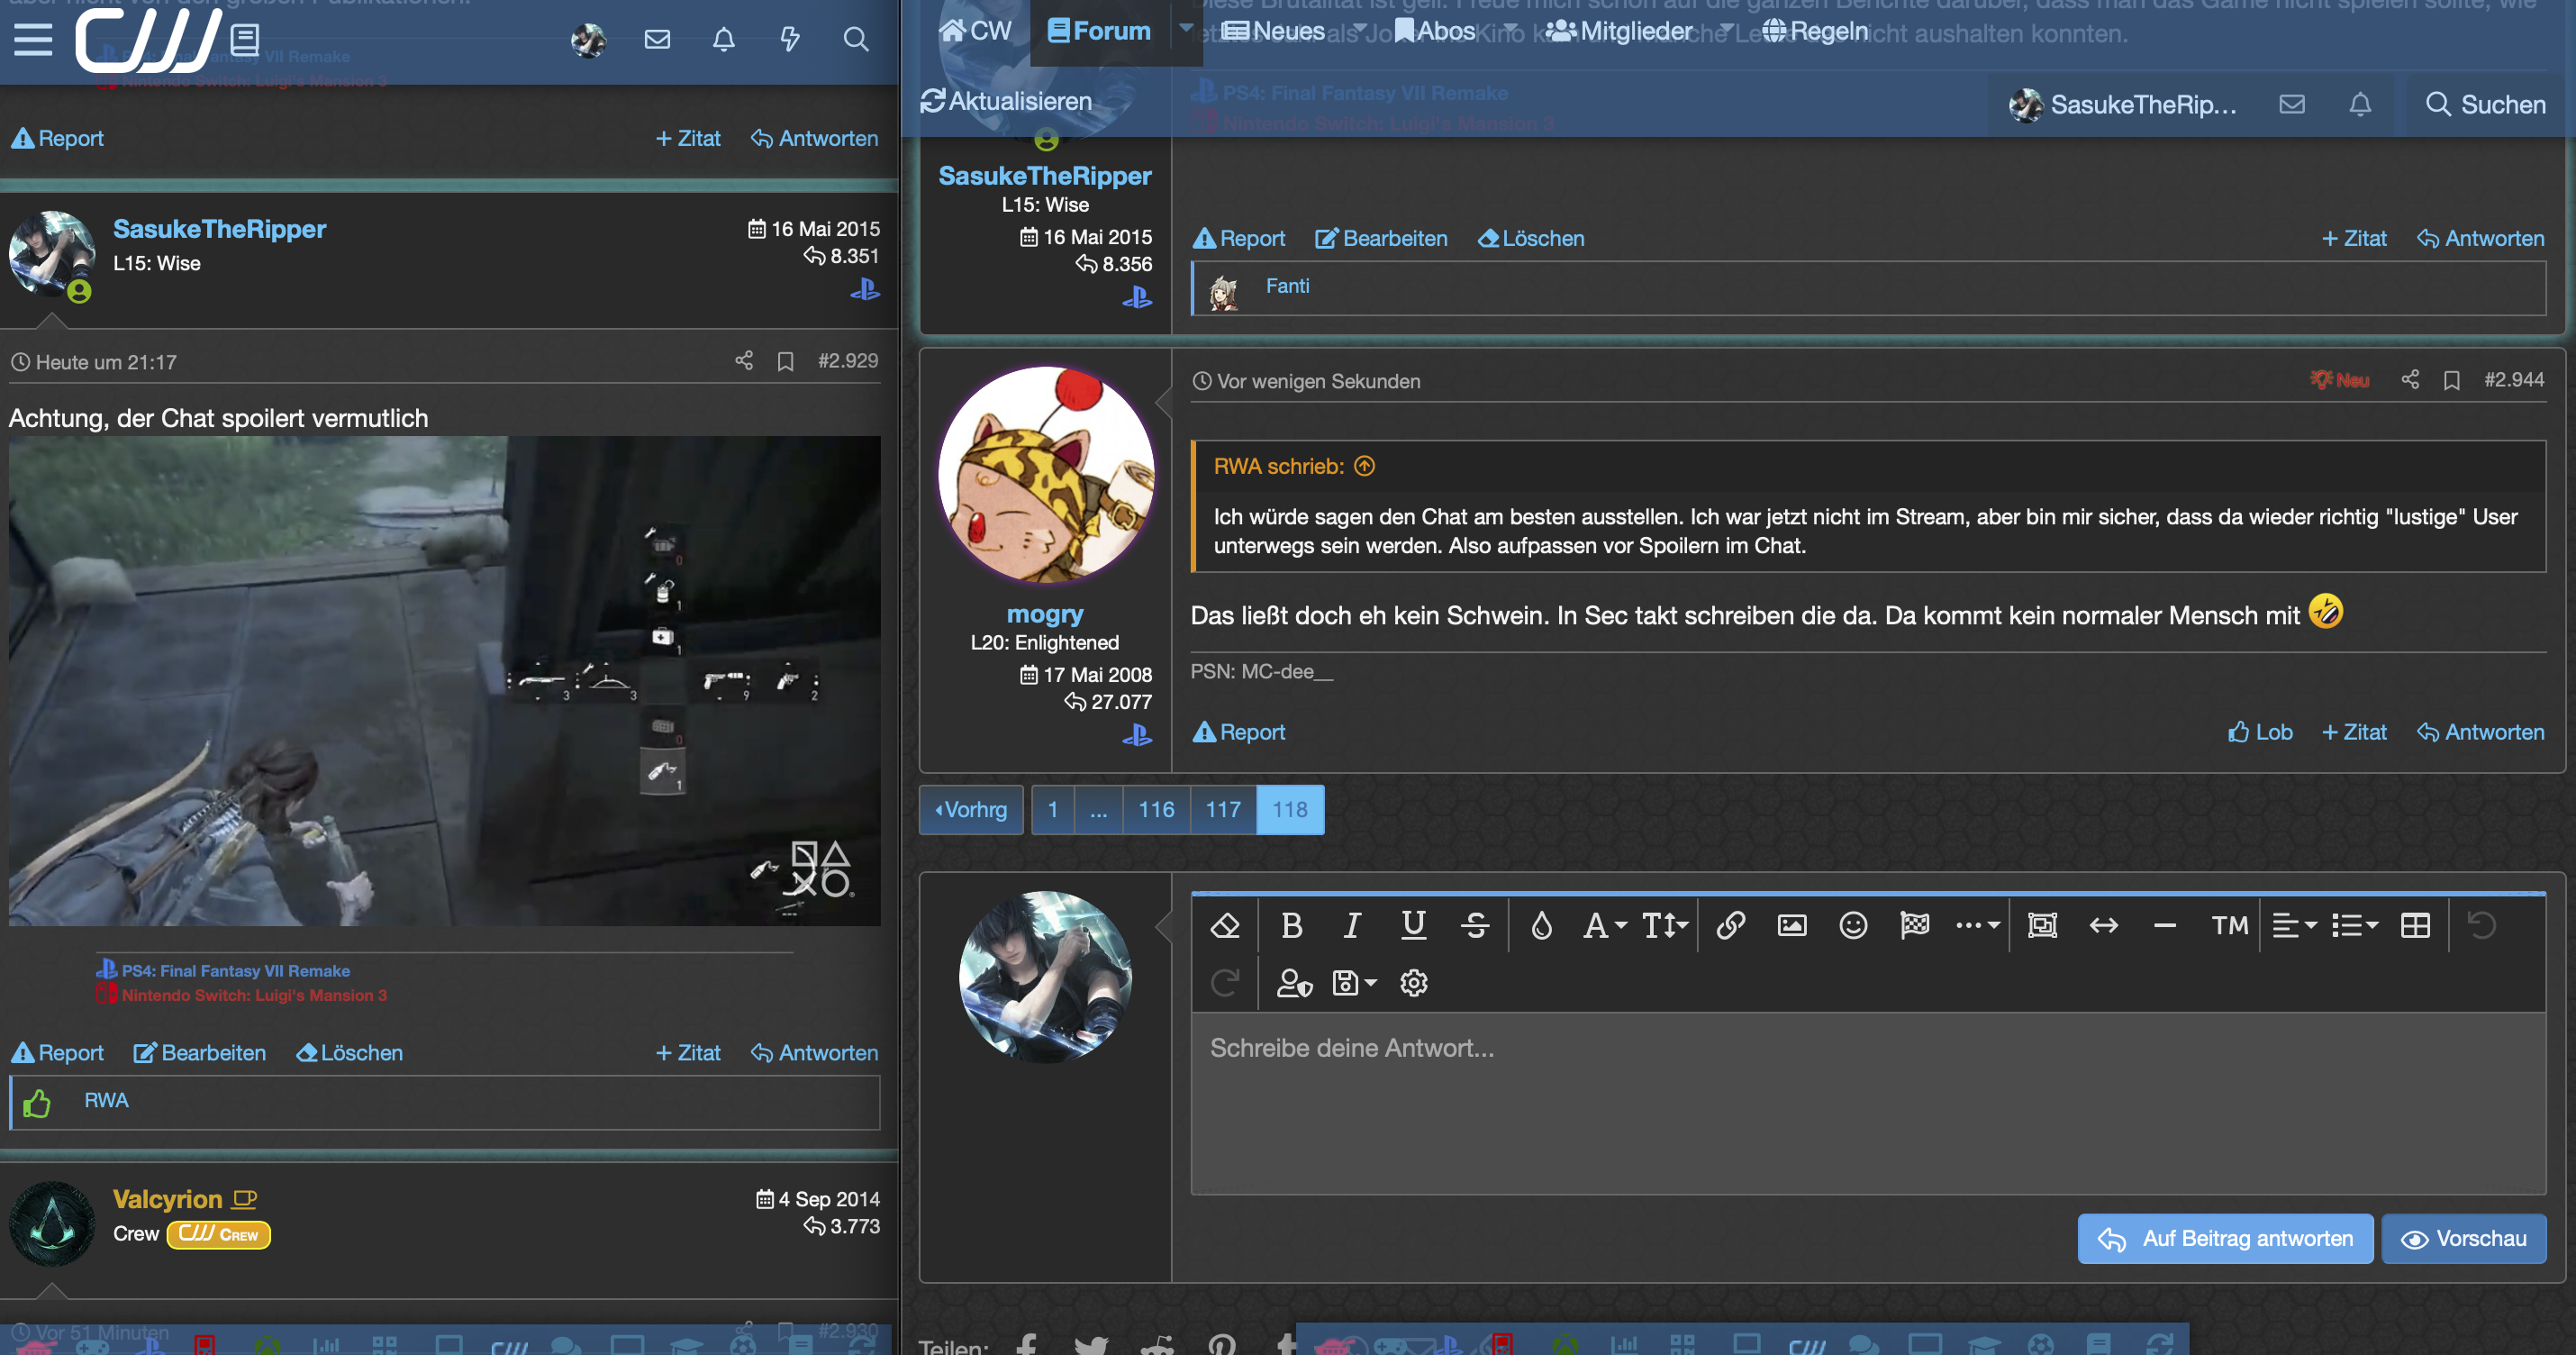Open hamburger menu in left window
The width and height of the screenshot is (2576, 1355).
point(33,39)
